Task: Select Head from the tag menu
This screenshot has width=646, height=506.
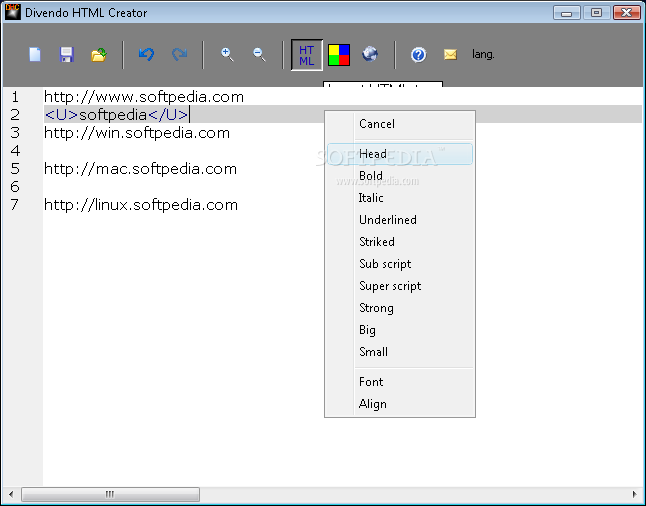Action: 400,154
